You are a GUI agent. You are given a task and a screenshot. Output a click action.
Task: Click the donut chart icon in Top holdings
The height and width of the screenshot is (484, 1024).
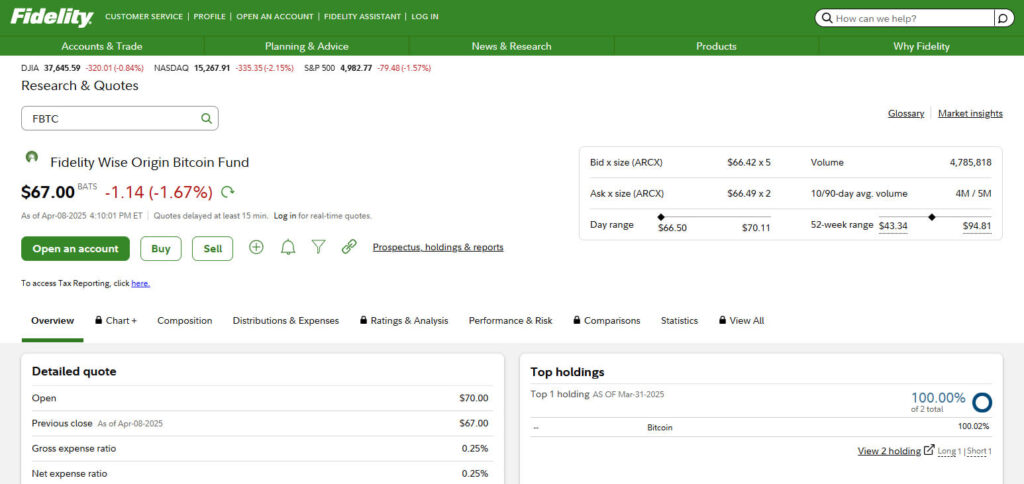[982, 402]
